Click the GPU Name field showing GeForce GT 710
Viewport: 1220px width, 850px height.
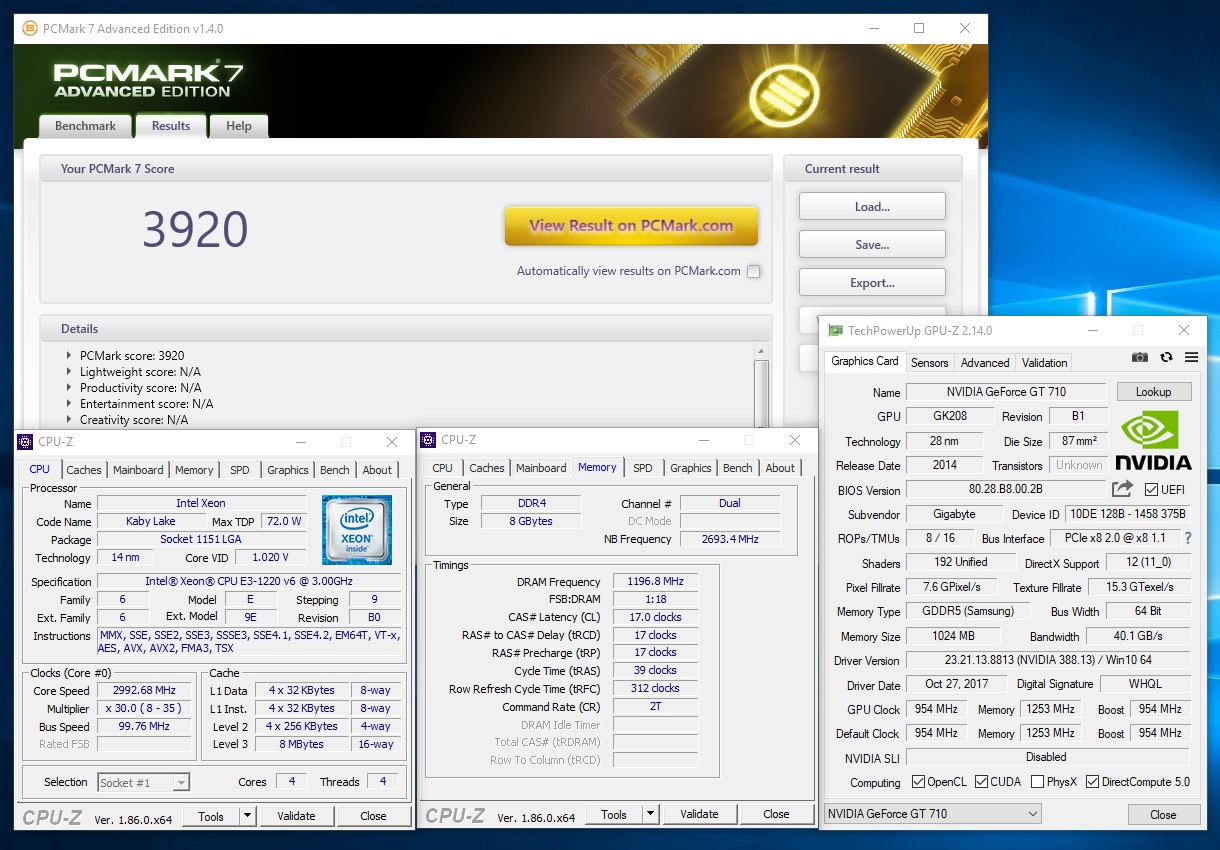click(1006, 392)
